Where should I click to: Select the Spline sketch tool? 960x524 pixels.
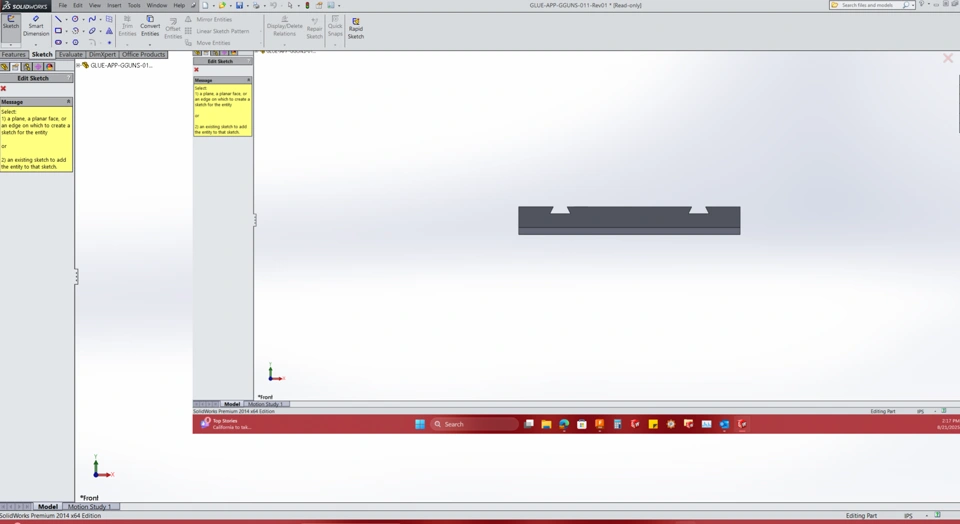click(92, 19)
